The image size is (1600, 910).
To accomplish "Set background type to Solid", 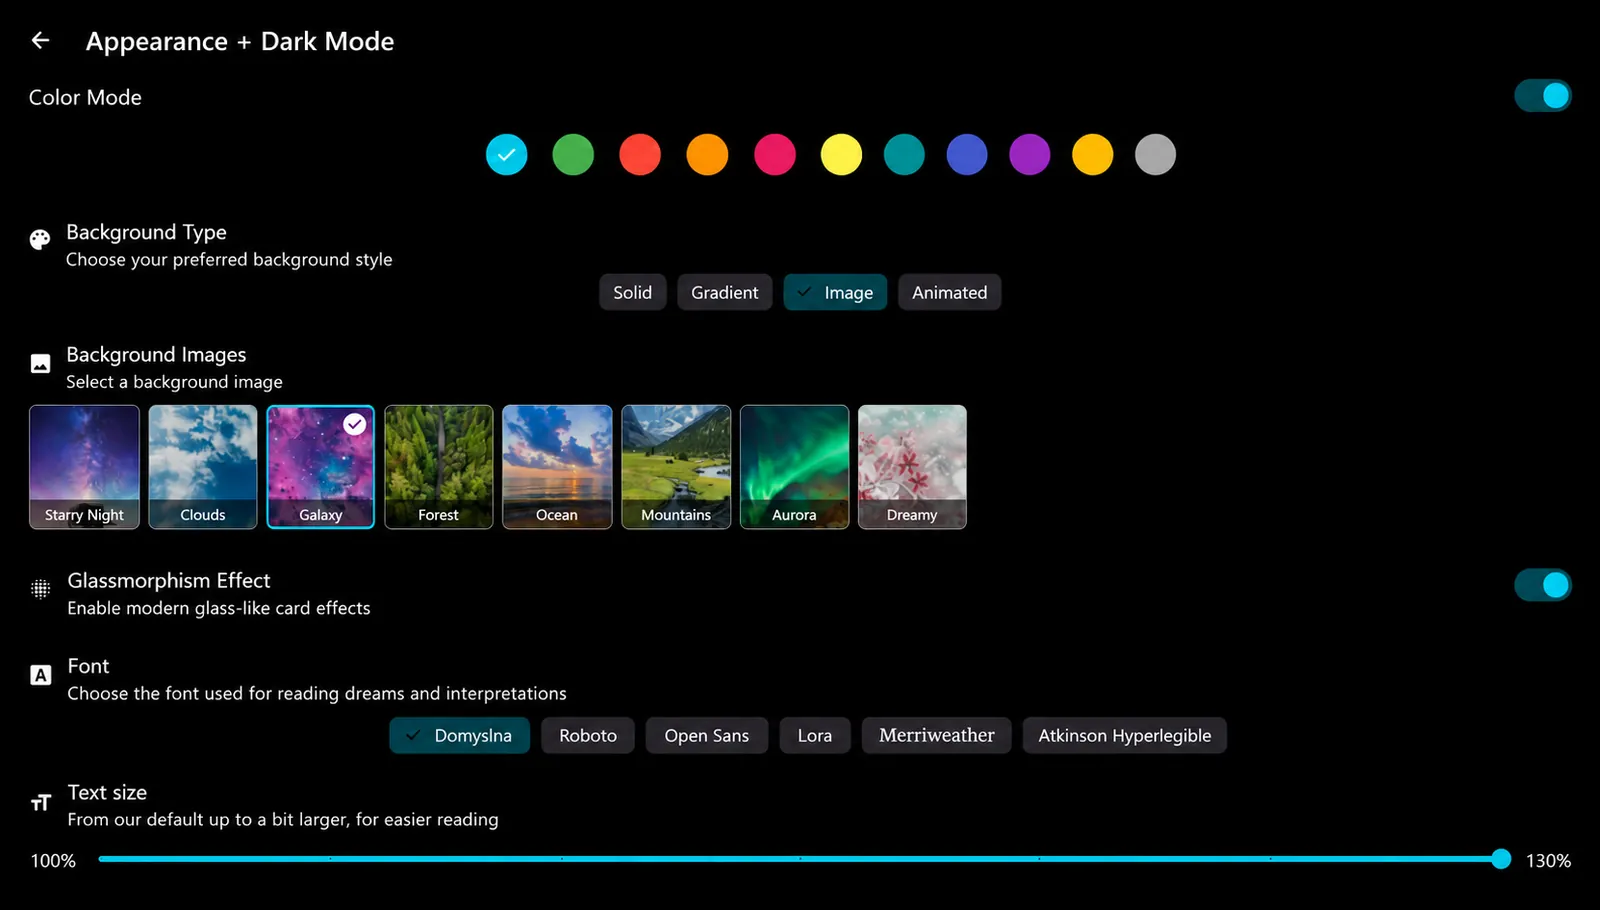I will tap(632, 292).
